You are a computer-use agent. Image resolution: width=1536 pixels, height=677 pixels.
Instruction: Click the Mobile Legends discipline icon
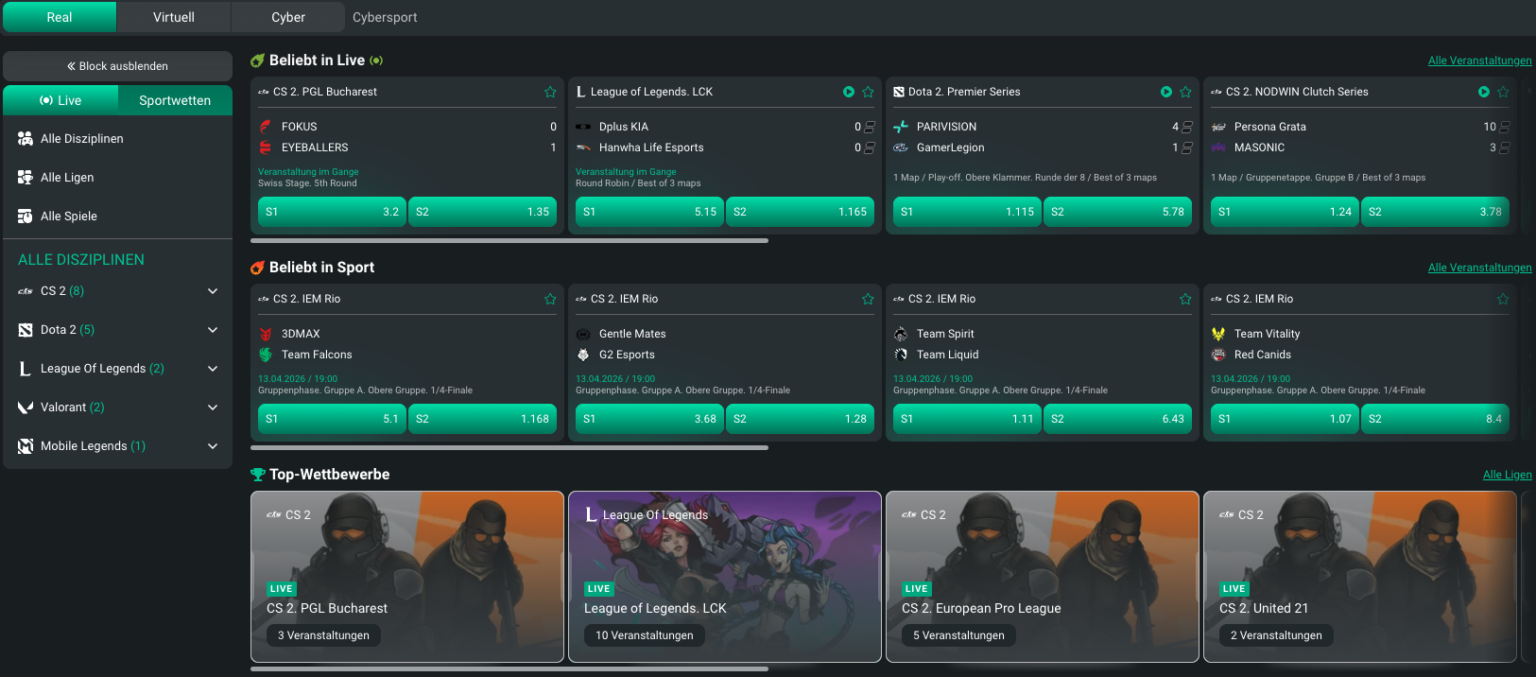(26, 446)
